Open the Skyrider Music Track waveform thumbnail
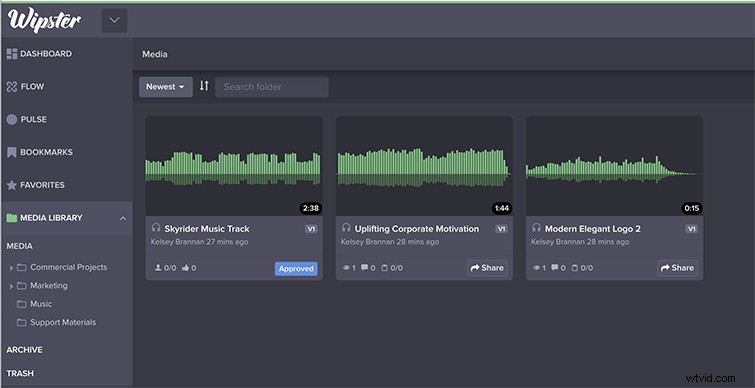Viewport: 755px width, 388px height. [x=234, y=166]
